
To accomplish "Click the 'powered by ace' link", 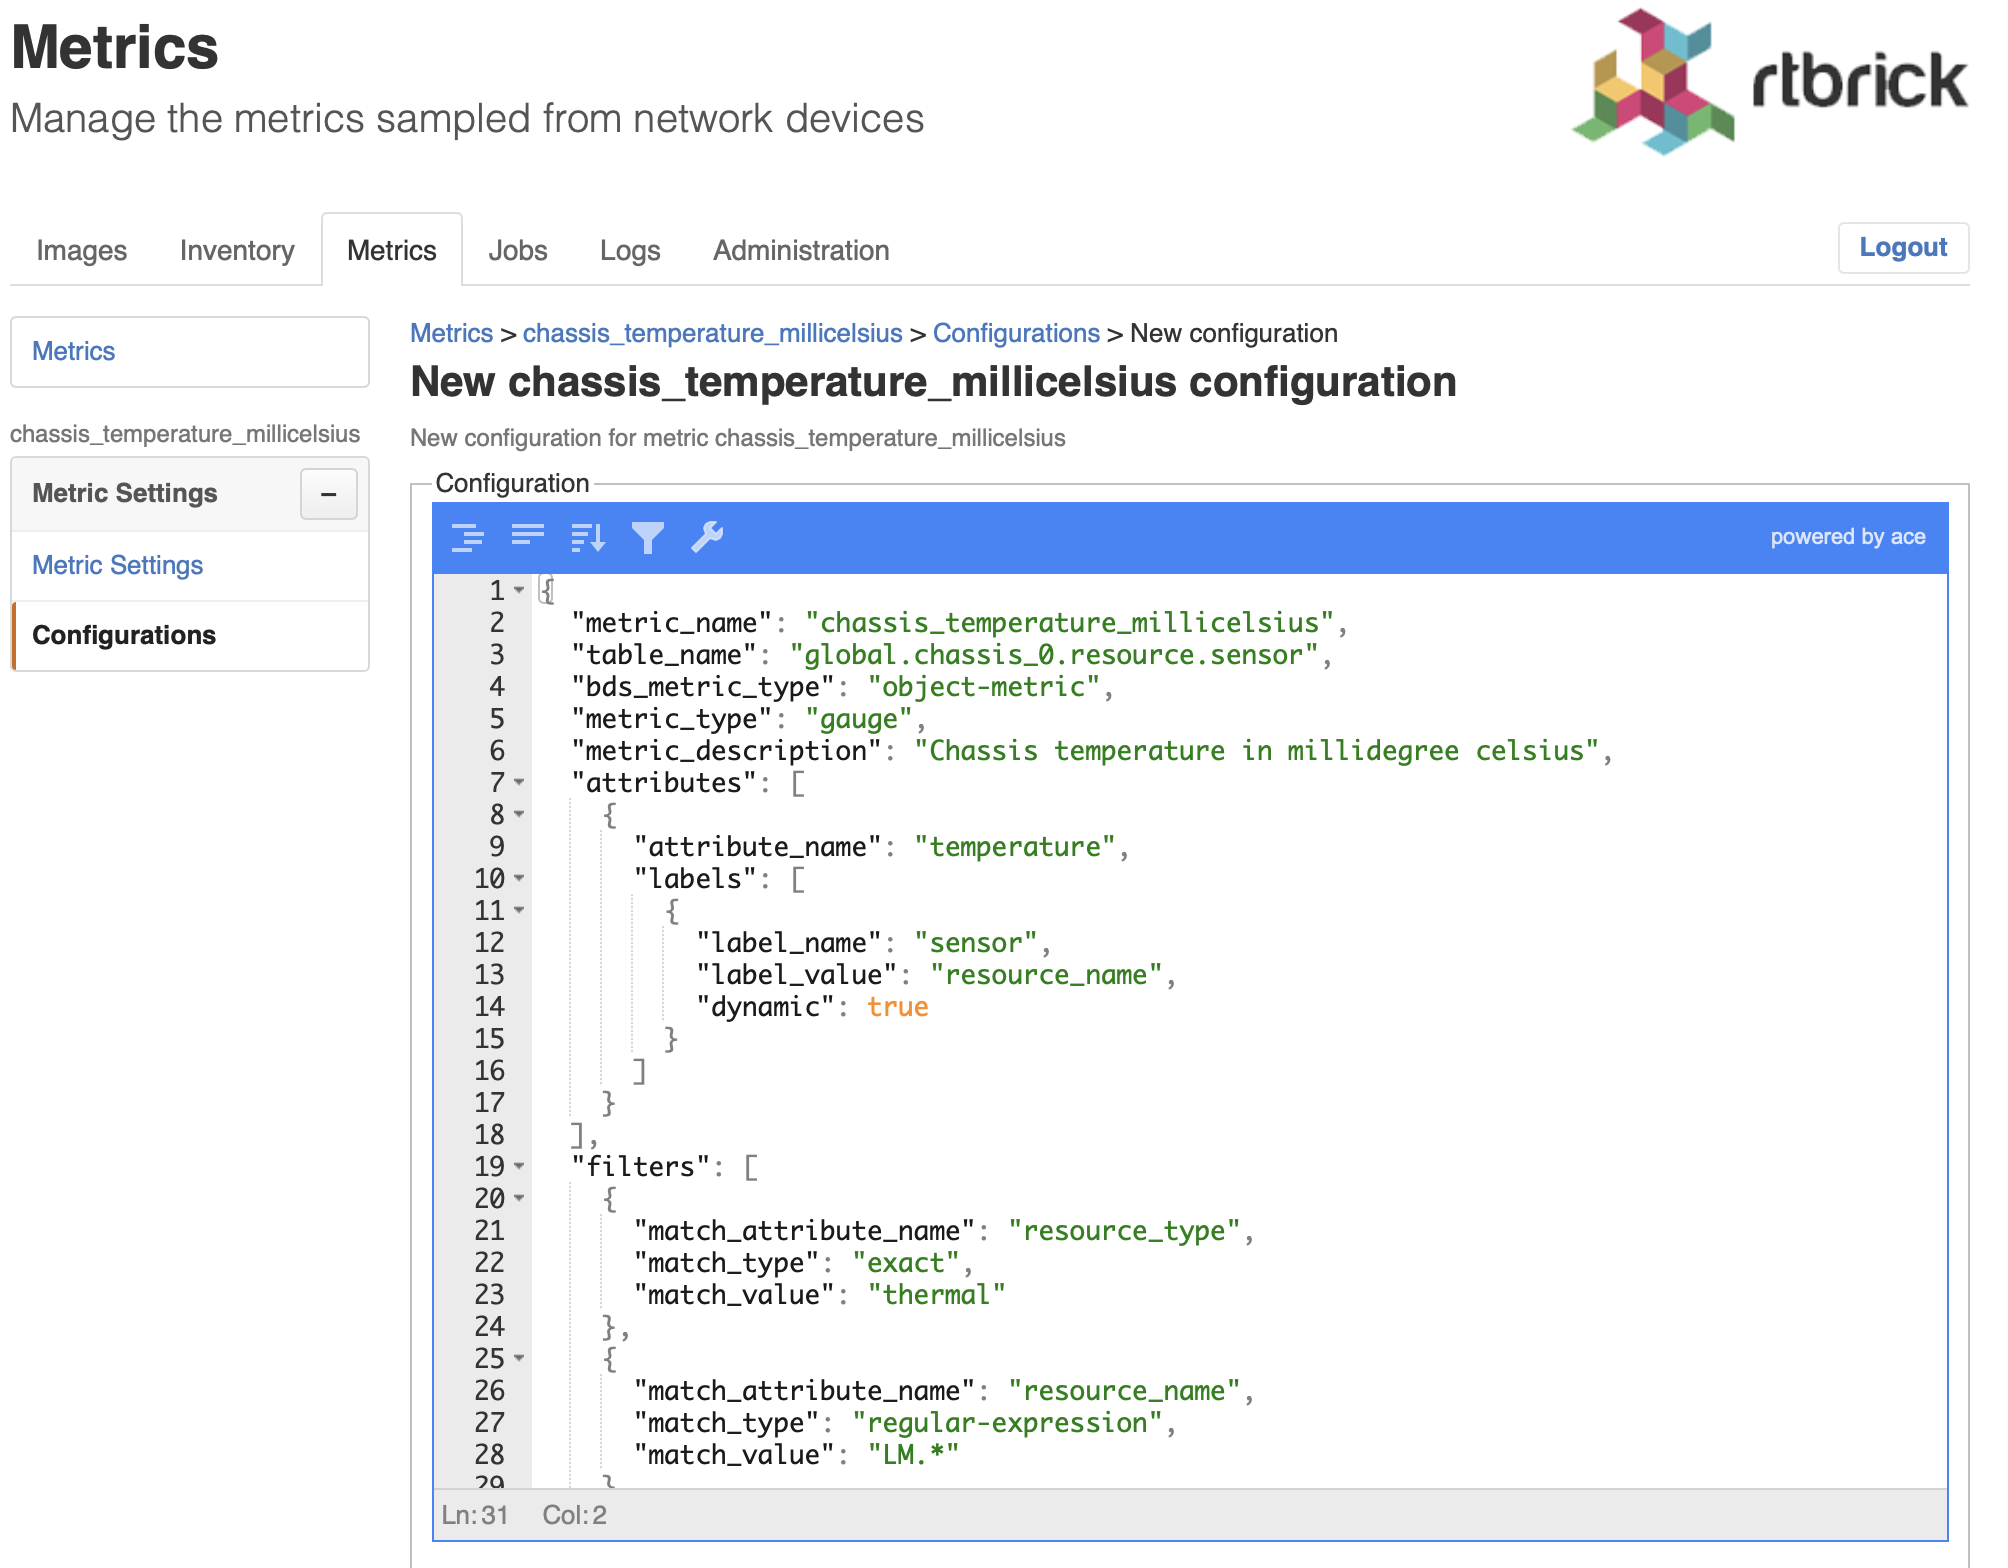I will (x=1848, y=537).
